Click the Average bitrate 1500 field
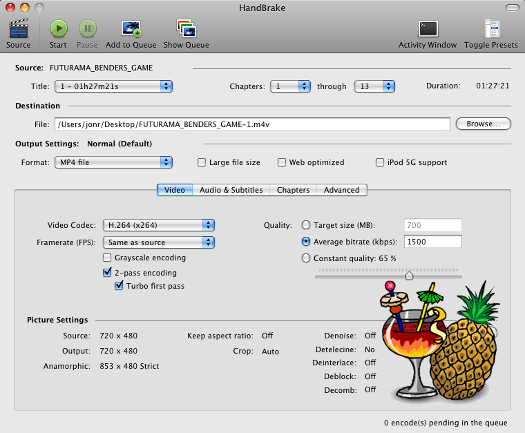525x433 pixels. [433, 241]
